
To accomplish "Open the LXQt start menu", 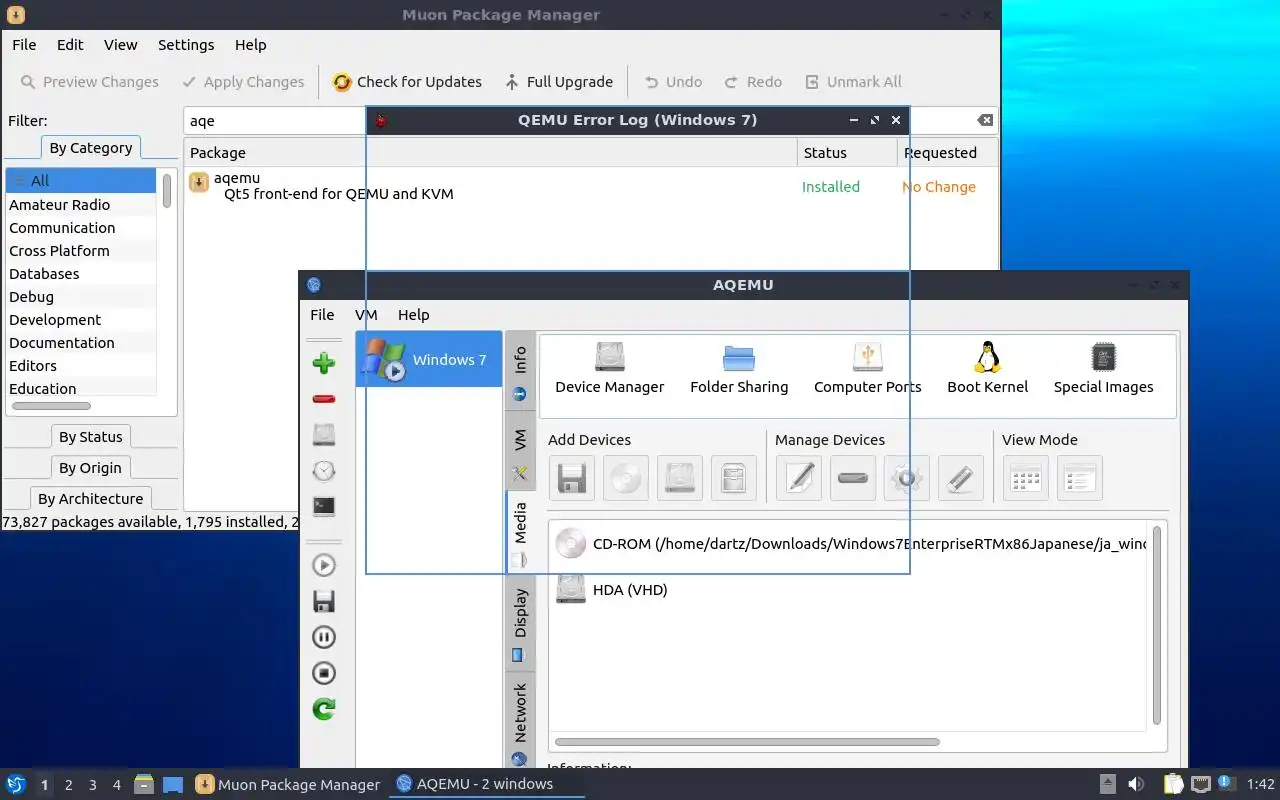I will (15, 784).
